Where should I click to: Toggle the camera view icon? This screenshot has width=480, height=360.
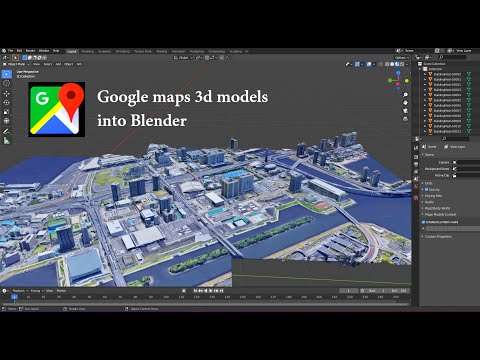tap(405, 111)
